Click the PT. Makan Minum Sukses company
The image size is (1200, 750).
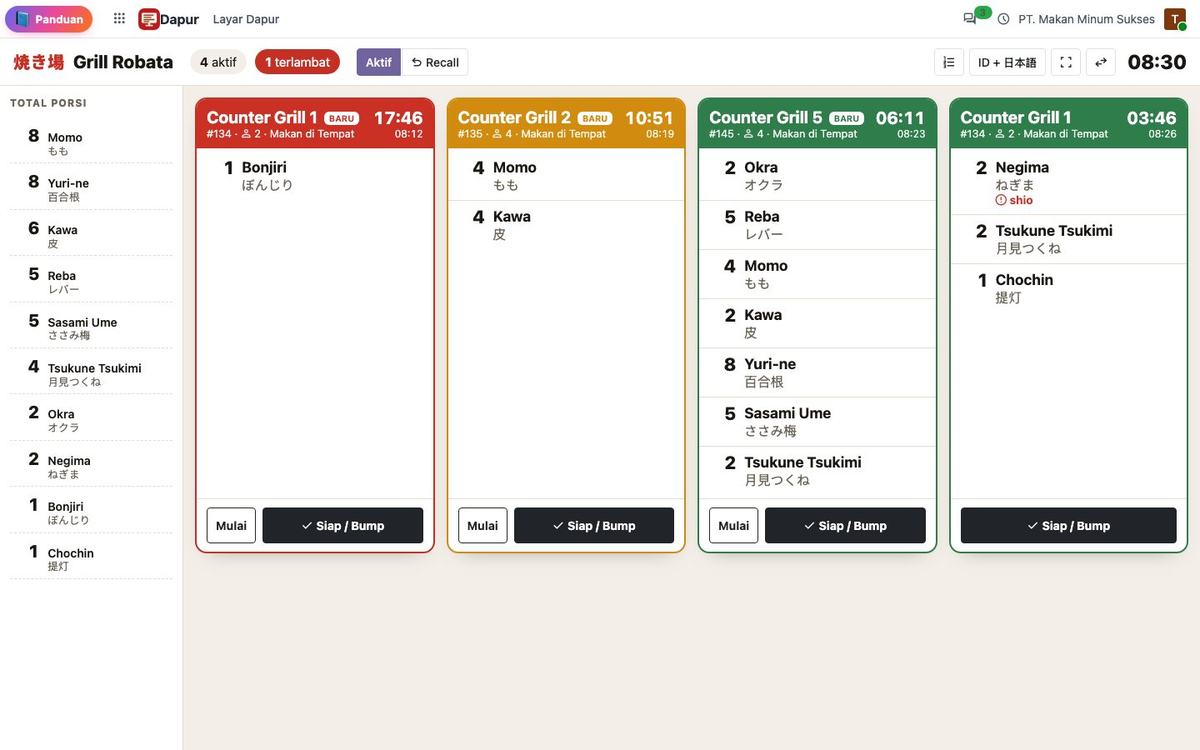pyautogui.click(x=1087, y=19)
